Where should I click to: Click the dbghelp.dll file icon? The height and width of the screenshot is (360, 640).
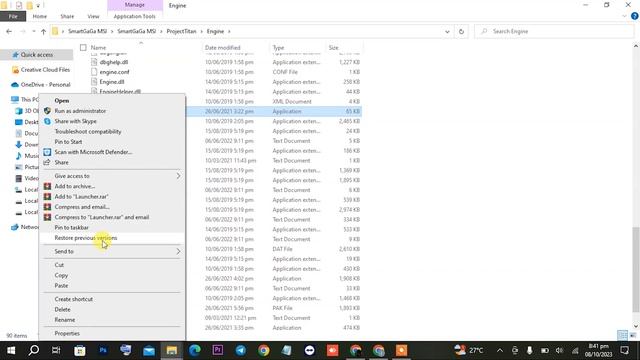point(94,62)
